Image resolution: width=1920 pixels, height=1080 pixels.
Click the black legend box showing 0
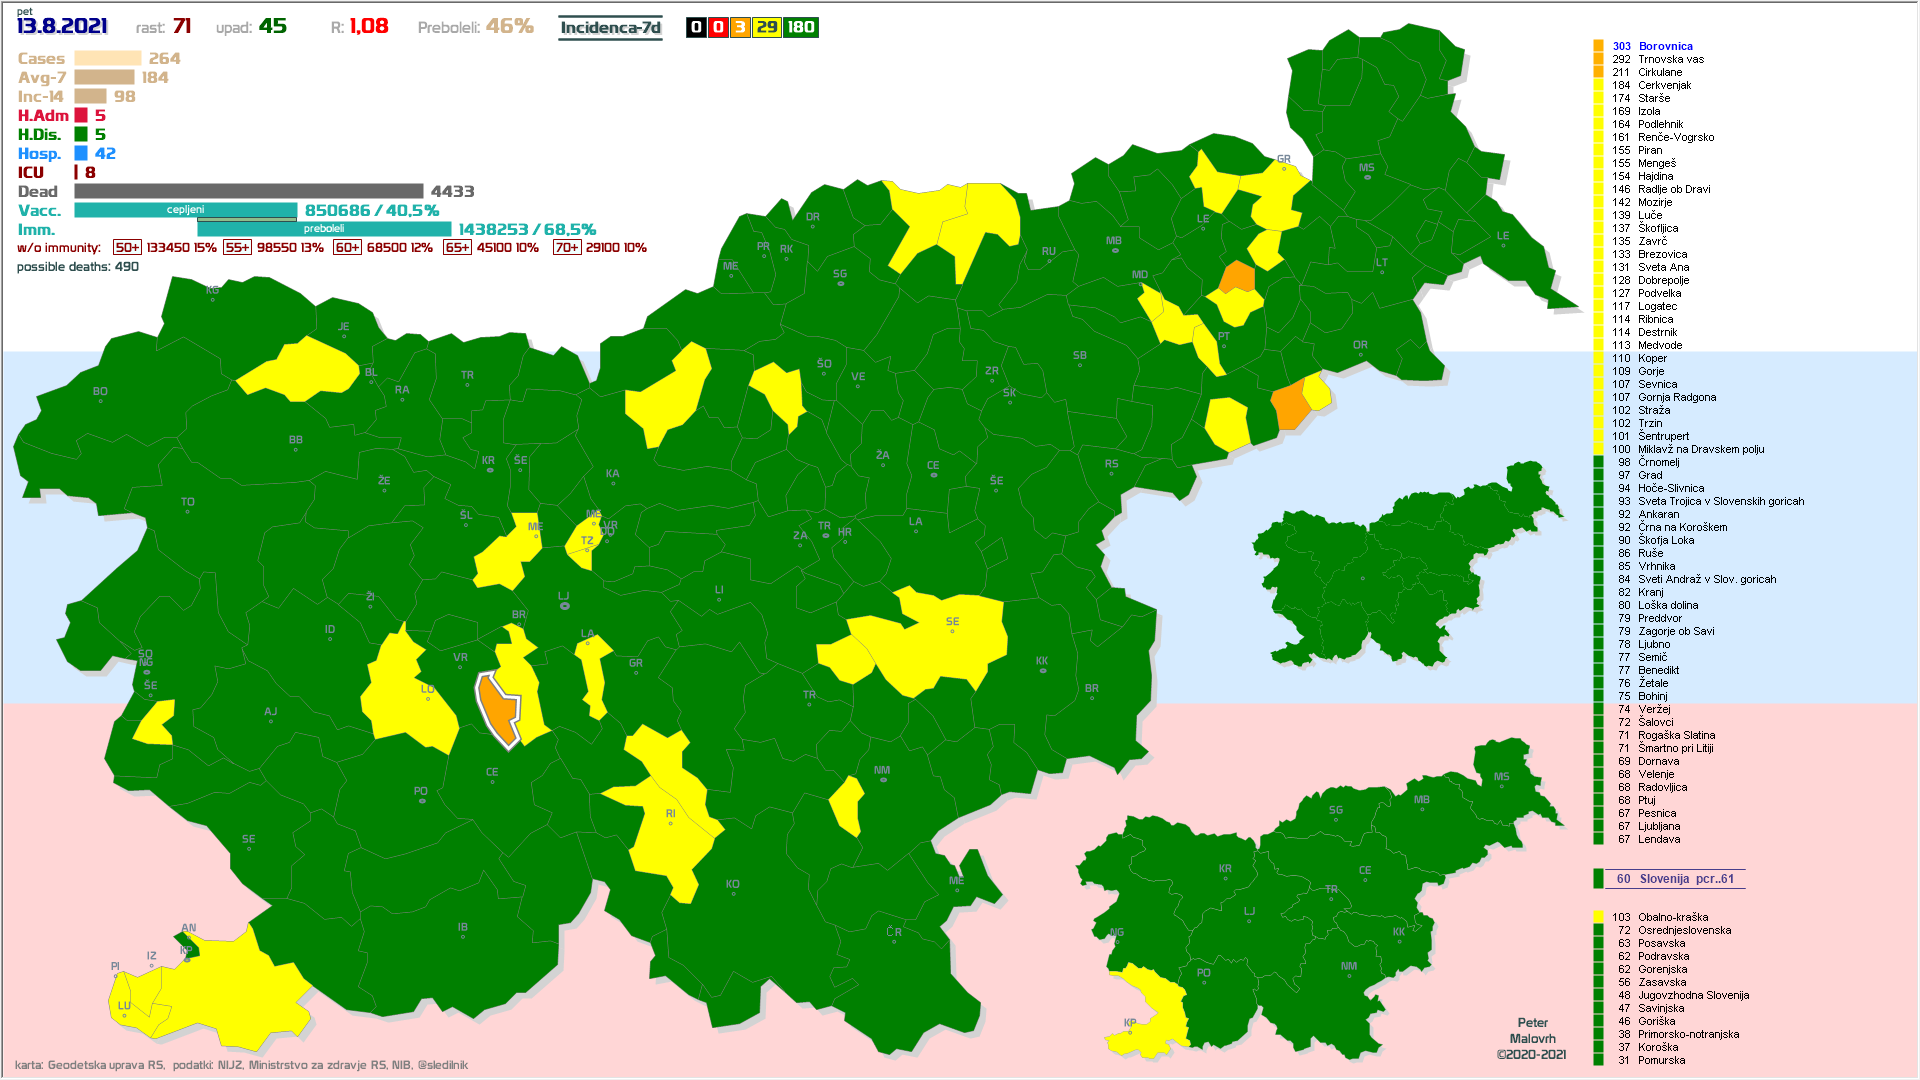point(696,27)
